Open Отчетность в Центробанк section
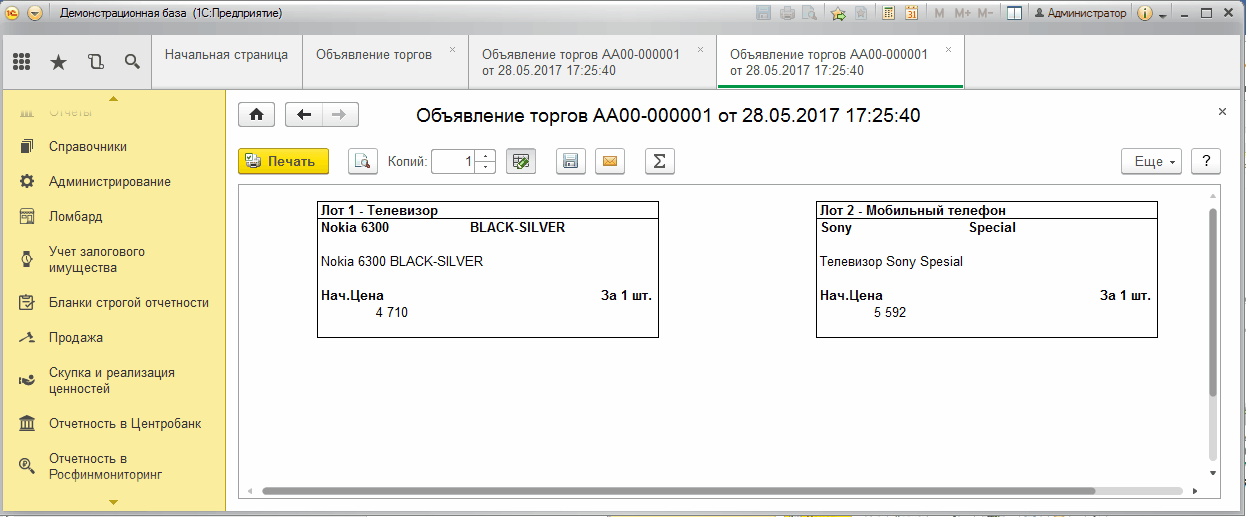The image size is (1246, 517). pyautogui.click(x=113, y=423)
